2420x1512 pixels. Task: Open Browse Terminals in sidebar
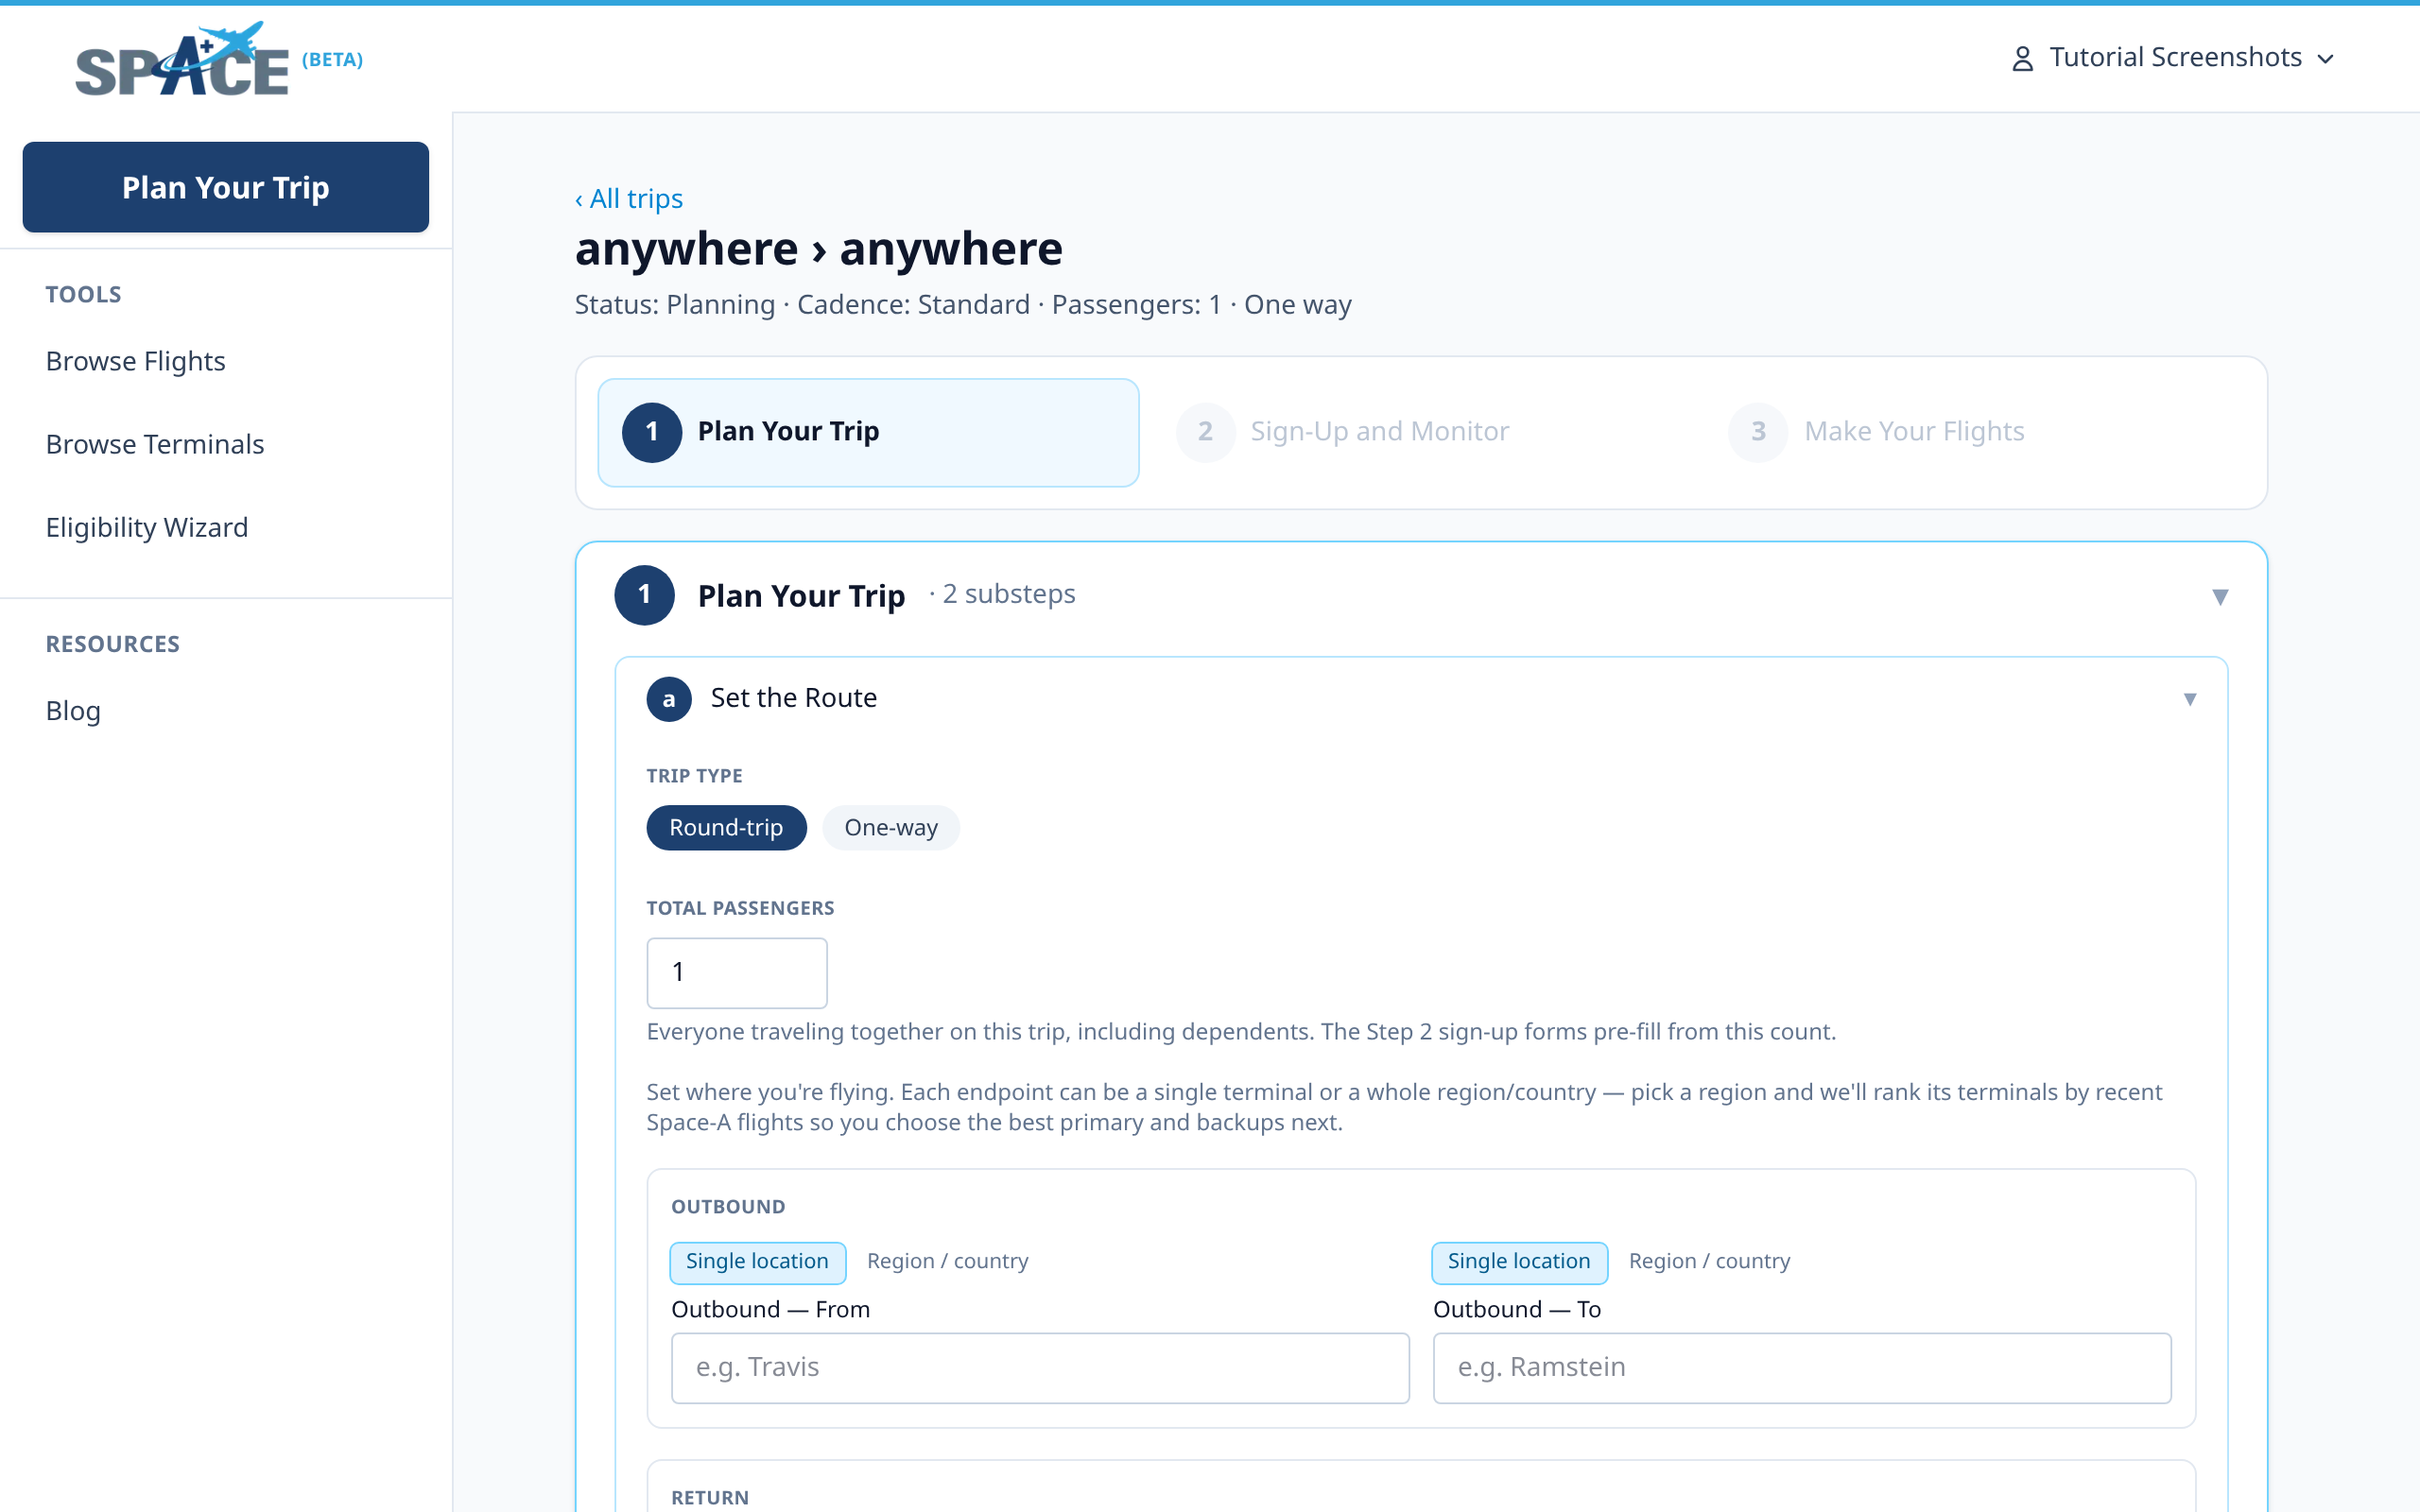coord(155,444)
